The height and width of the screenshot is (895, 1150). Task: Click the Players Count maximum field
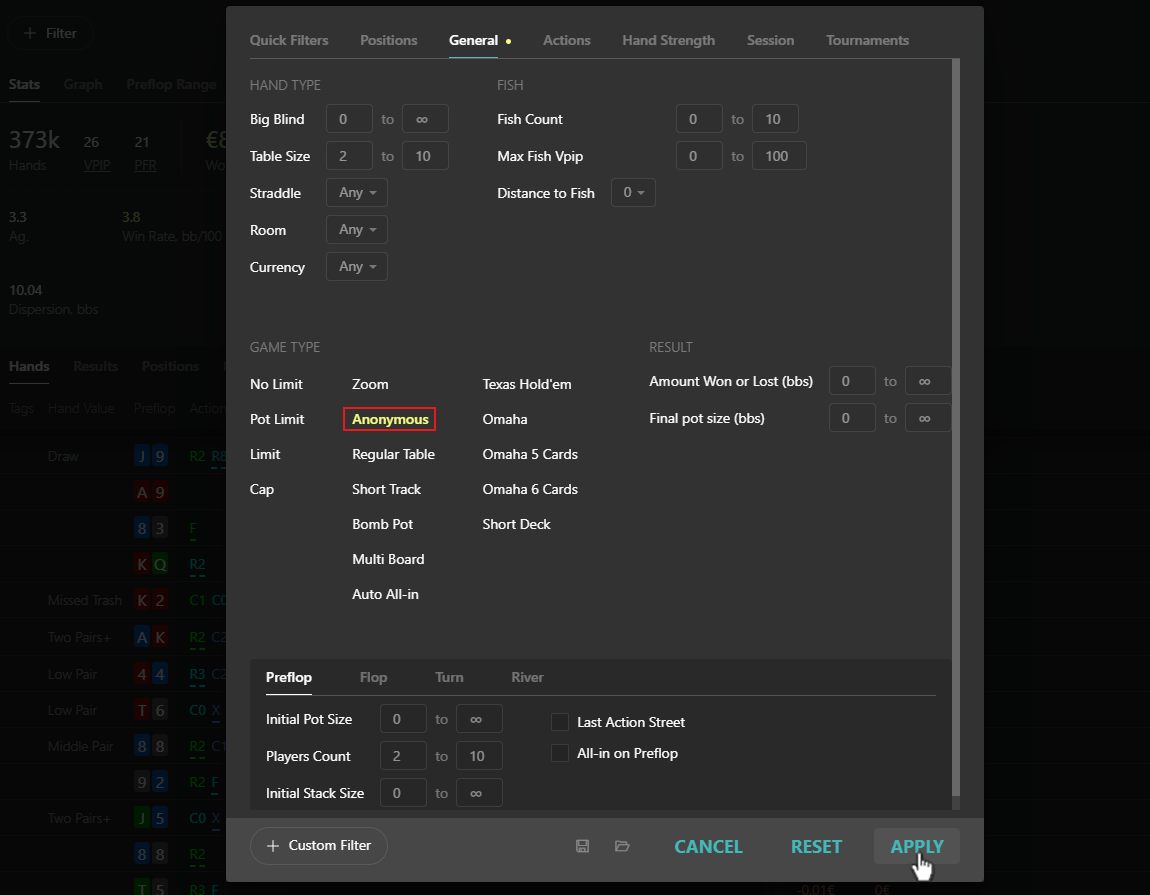(x=479, y=756)
